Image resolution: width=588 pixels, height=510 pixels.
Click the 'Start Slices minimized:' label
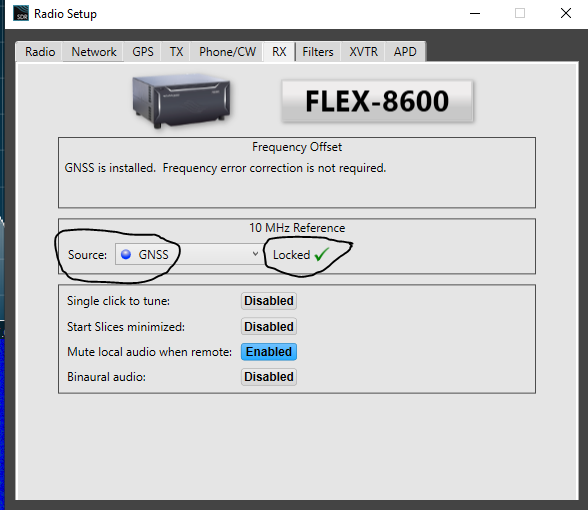point(126,327)
